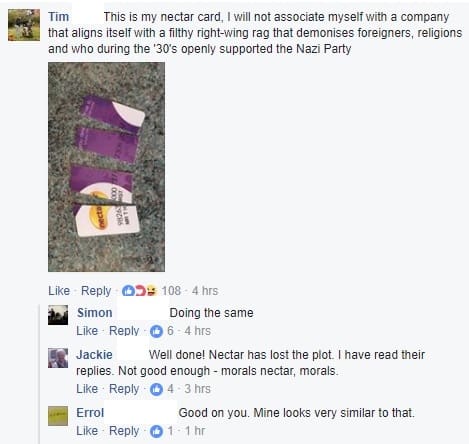Open the 108 reactions count

pyautogui.click(x=171, y=291)
